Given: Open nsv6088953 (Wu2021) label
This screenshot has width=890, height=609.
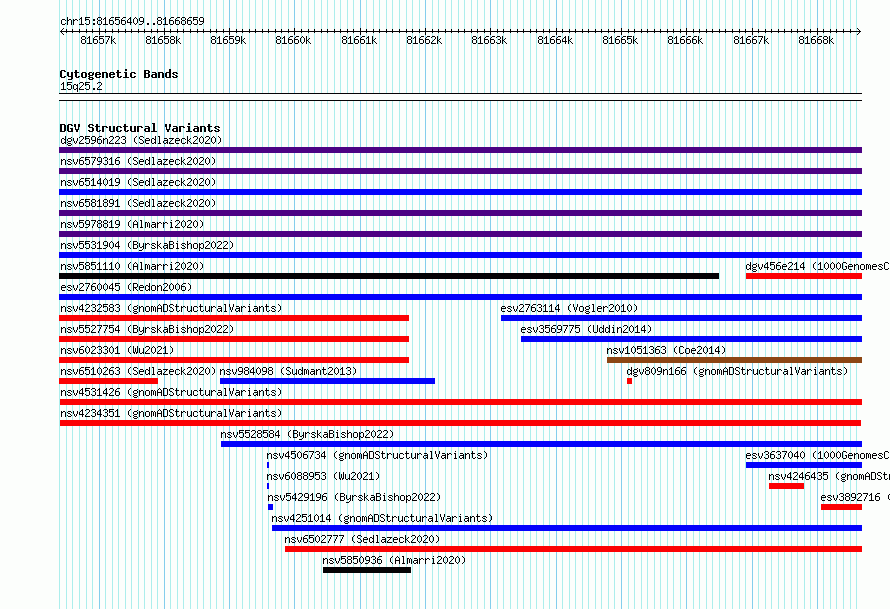Looking at the screenshot, I should pyautogui.click(x=323, y=476).
